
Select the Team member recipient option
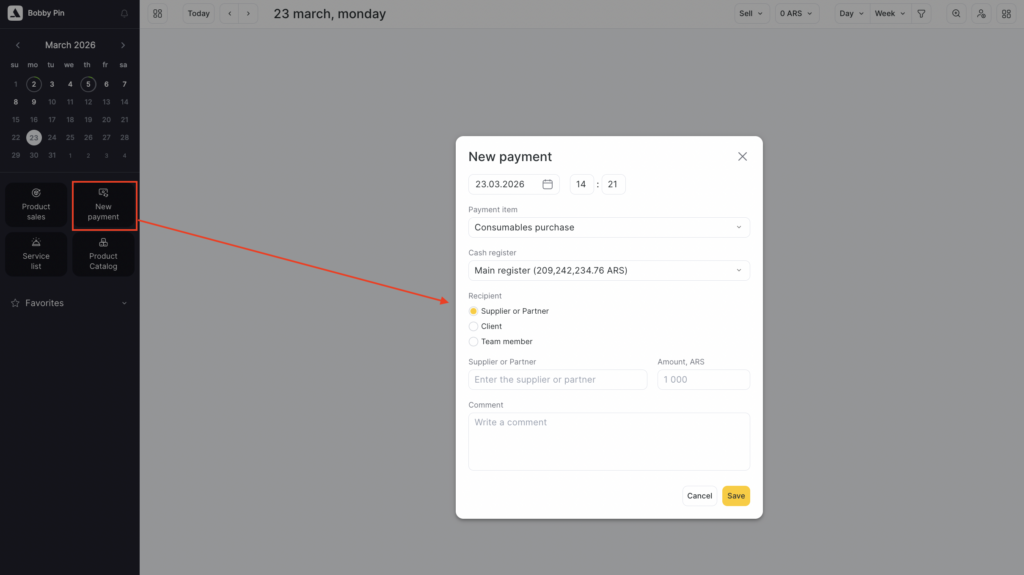474,341
